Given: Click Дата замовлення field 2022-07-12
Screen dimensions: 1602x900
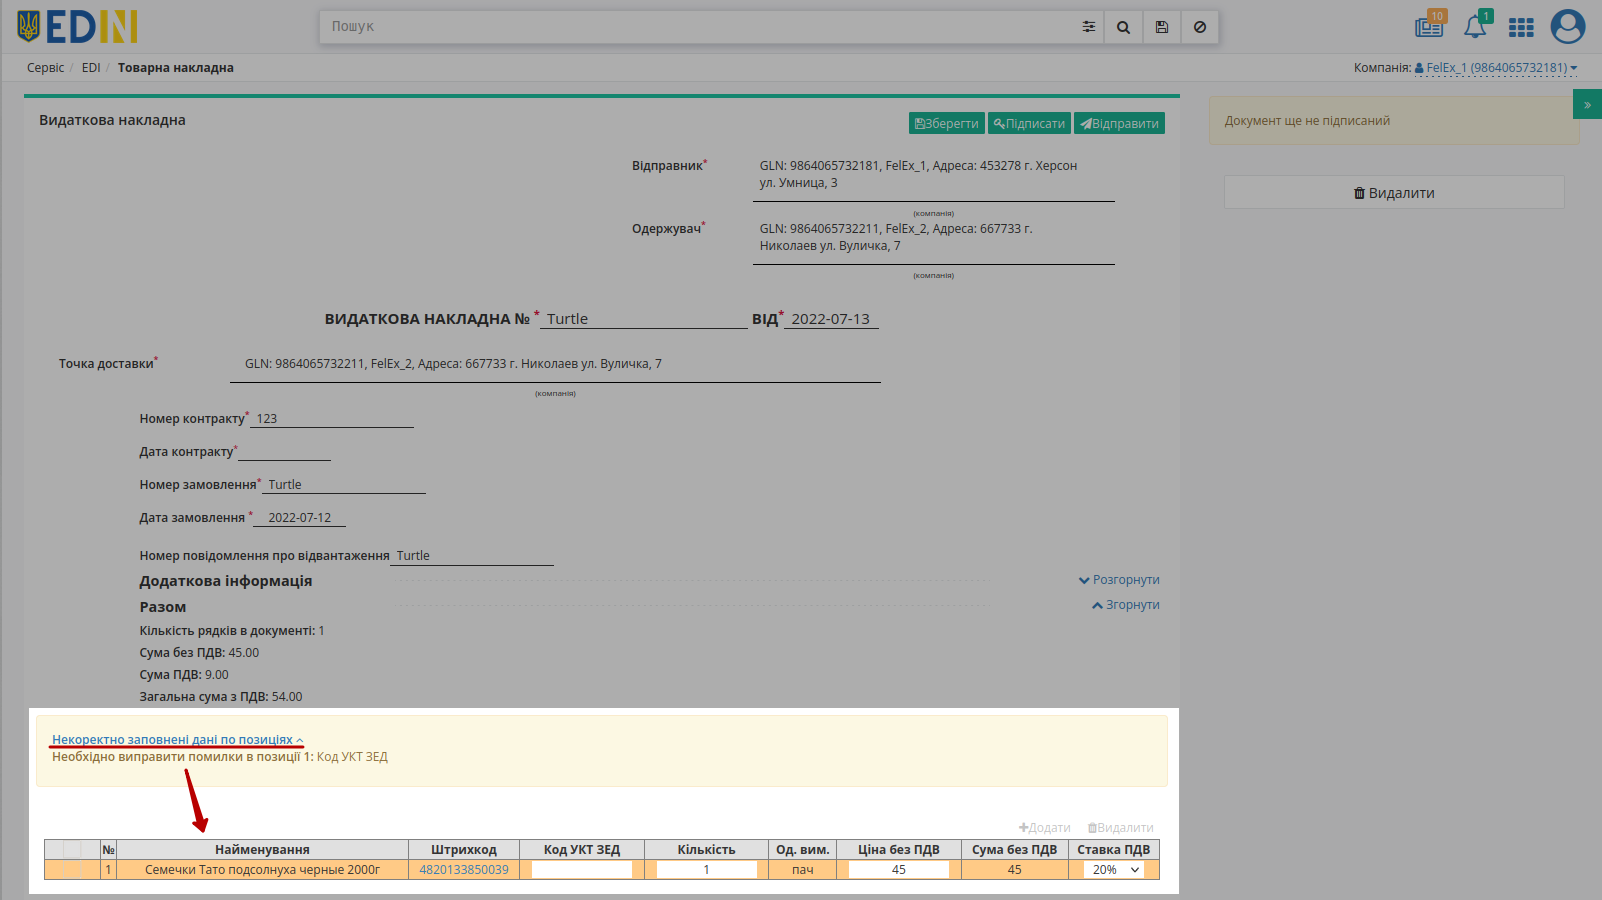Looking at the screenshot, I should click(x=300, y=518).
